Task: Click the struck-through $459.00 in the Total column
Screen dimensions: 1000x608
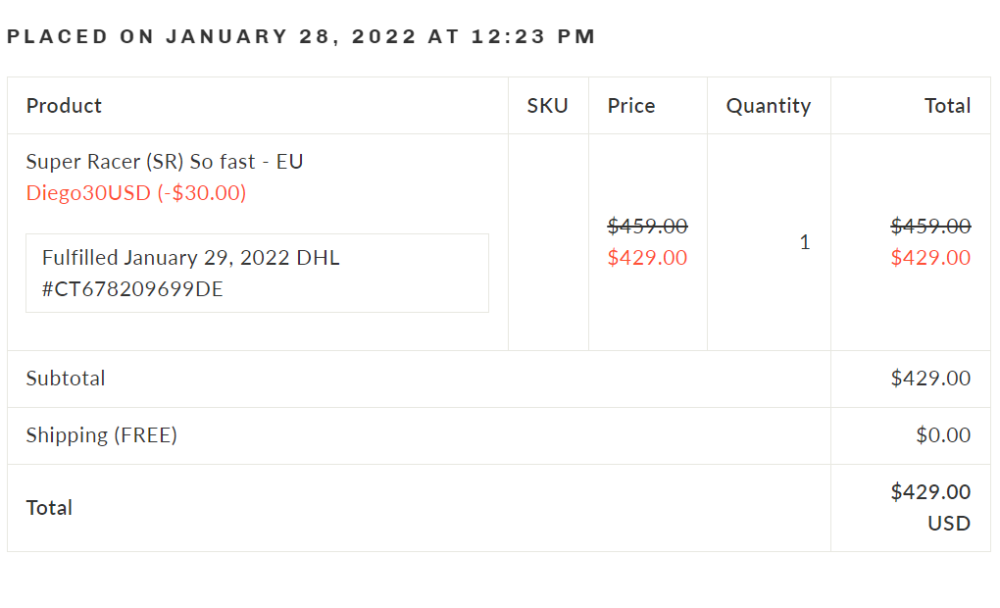Action: [x=930, y=226]
